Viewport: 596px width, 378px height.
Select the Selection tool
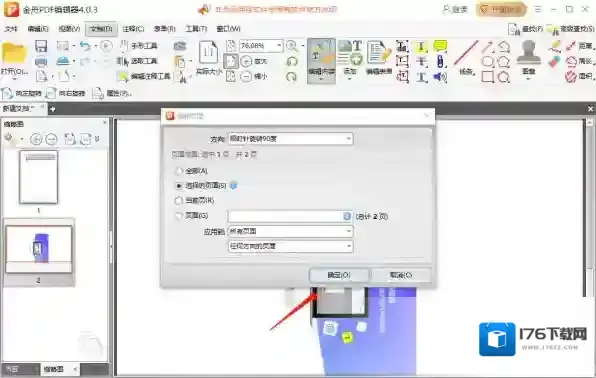138,61
